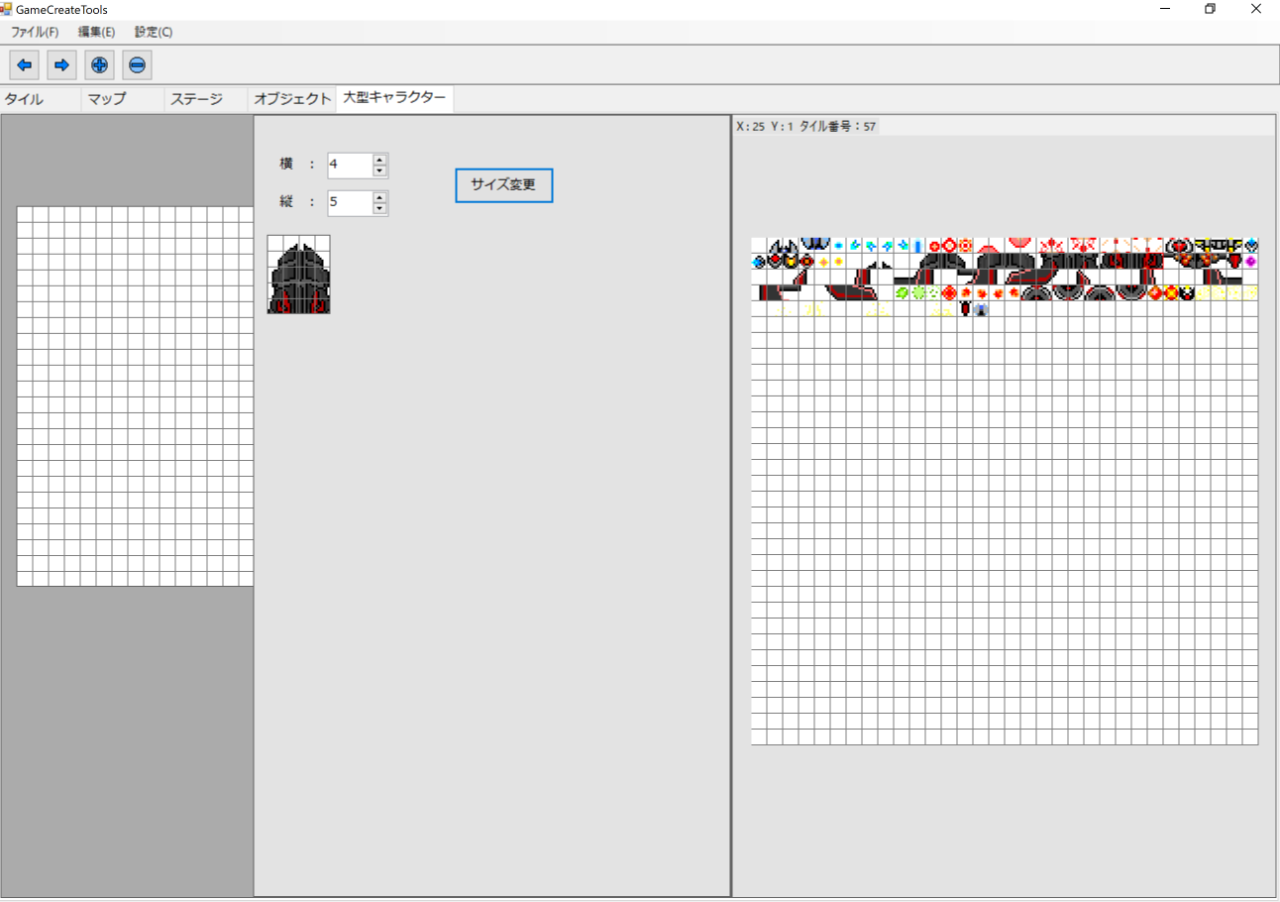This screenshot has height=902, width=1280.
Task: Increase the 縦 value with up arrow
Action: (380, 197)
